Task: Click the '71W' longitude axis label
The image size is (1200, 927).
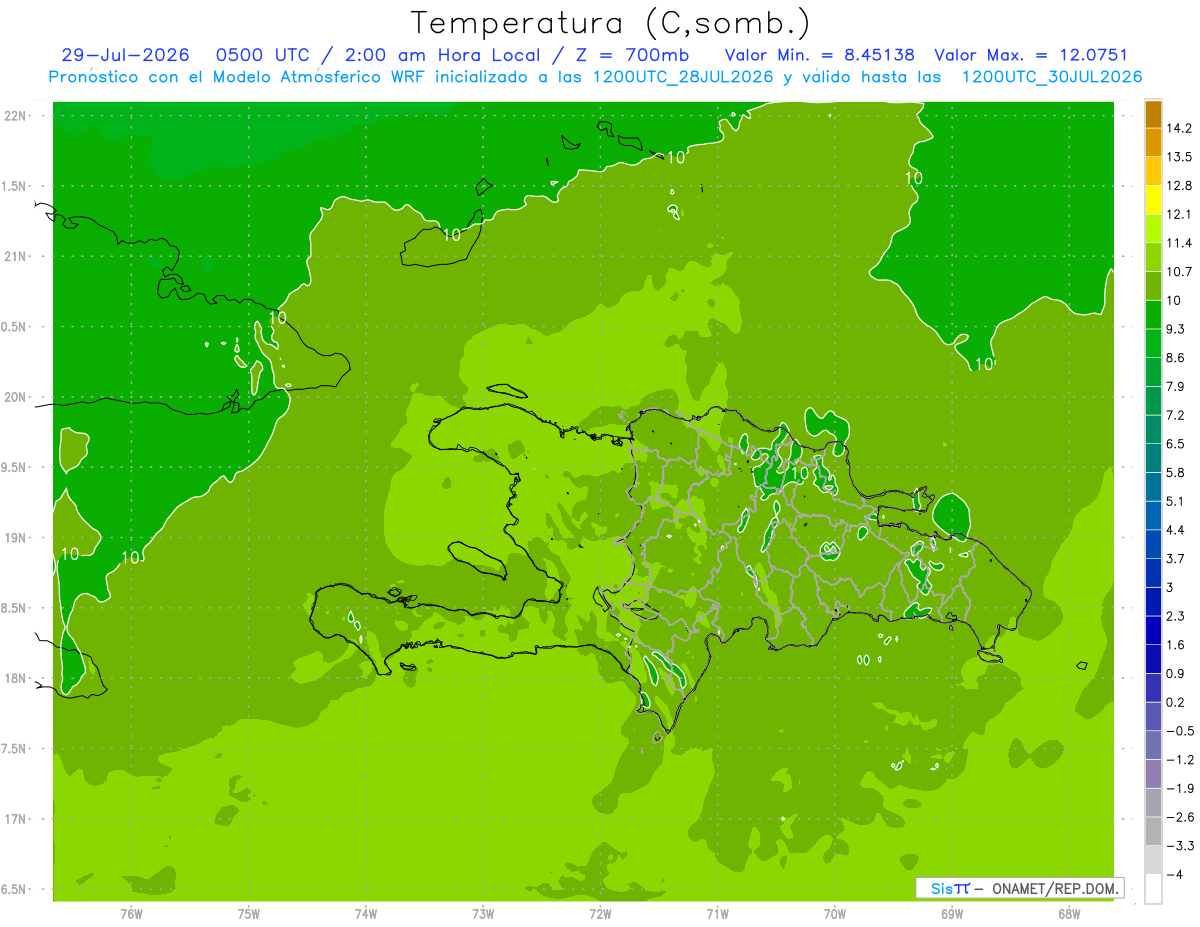Action: click(717, 914)
